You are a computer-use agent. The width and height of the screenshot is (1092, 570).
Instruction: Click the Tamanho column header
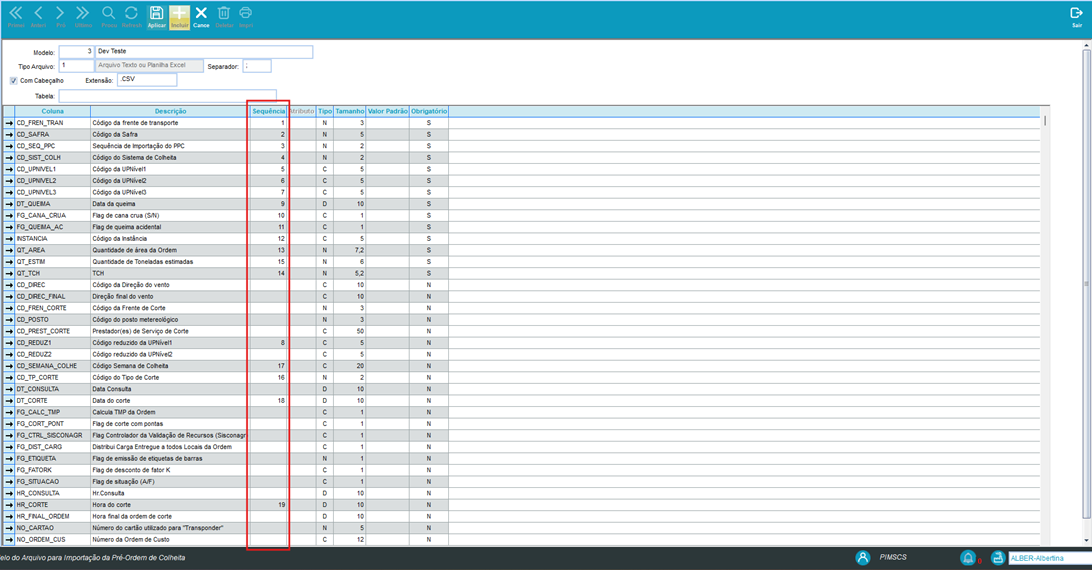coord(350,111)
